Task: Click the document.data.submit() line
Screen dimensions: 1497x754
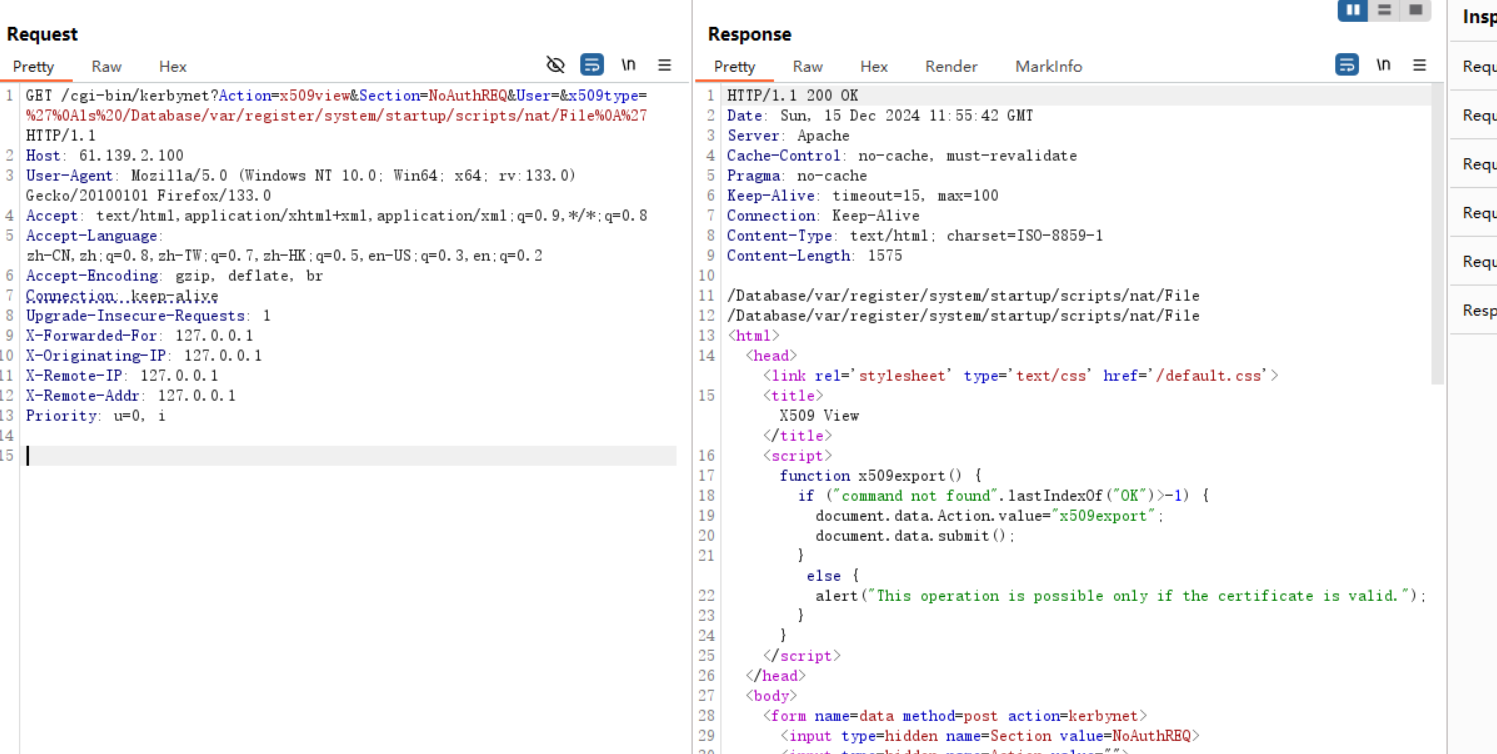Action: (x=915, y=536)
